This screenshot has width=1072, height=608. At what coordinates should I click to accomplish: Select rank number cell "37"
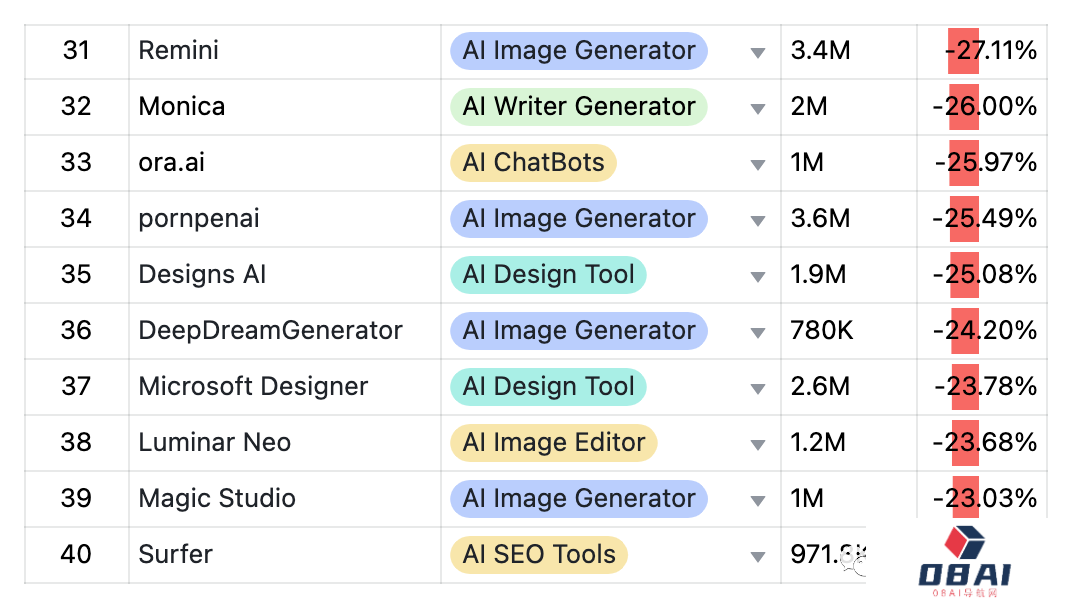[x=77, y=388]
